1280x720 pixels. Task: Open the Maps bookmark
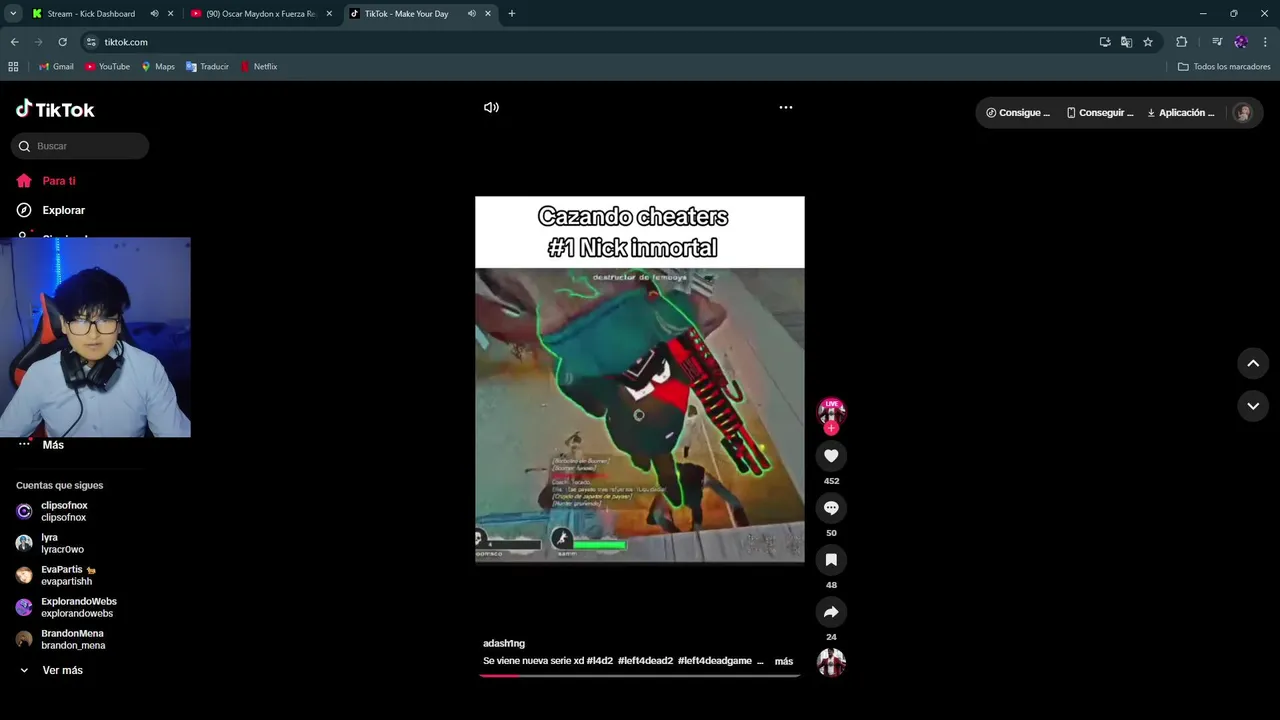(158, 67)
